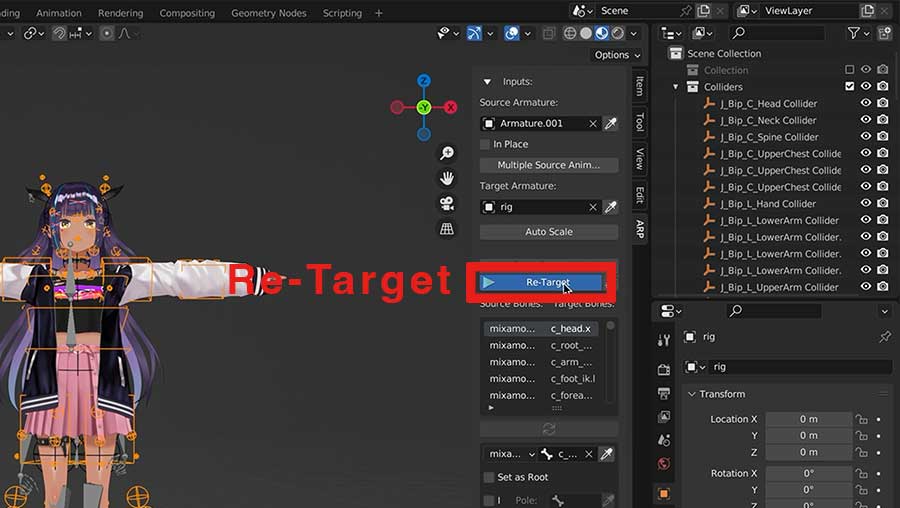Enable the In Place checkbox
Viewport: 900px width, 508px height.
click(x=486, y=144)
